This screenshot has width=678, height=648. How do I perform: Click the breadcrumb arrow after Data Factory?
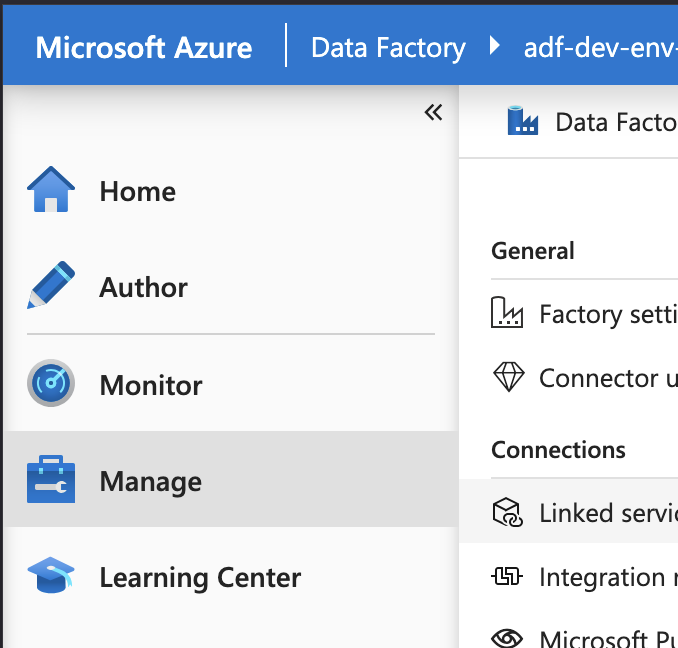(495, 46)
